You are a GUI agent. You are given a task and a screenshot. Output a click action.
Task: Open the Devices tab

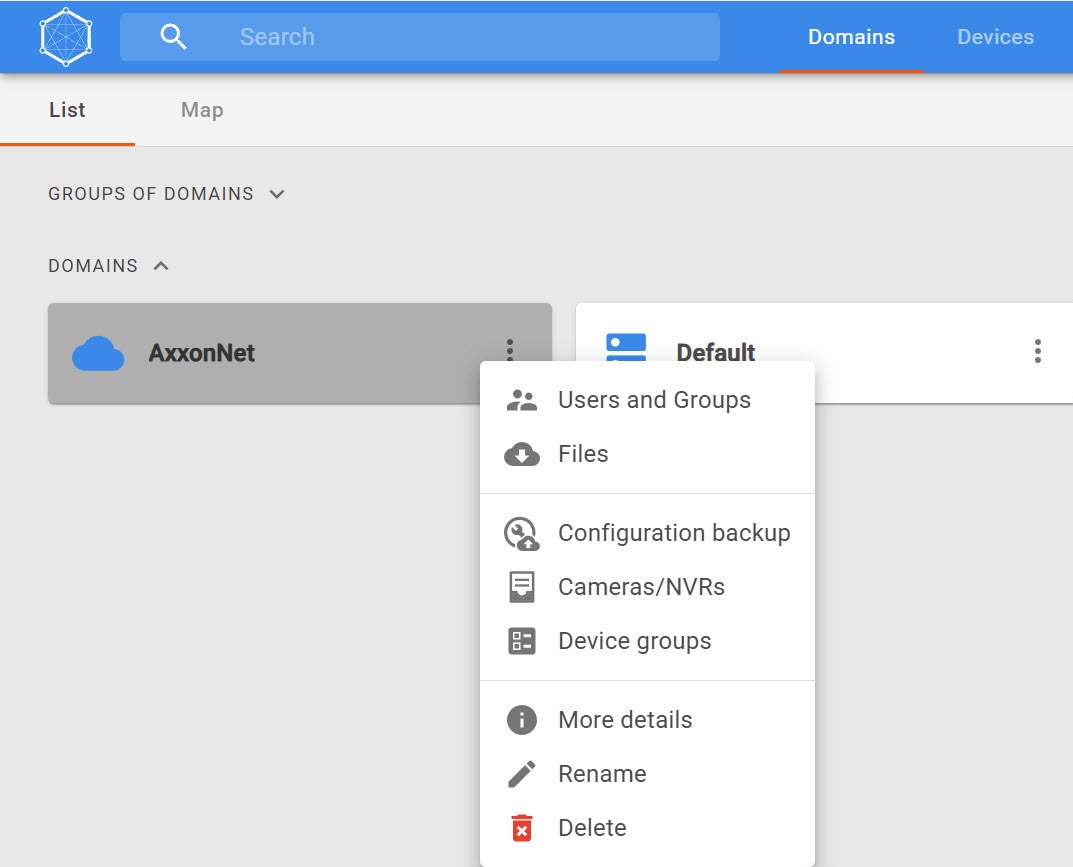(x=994, y=37)
